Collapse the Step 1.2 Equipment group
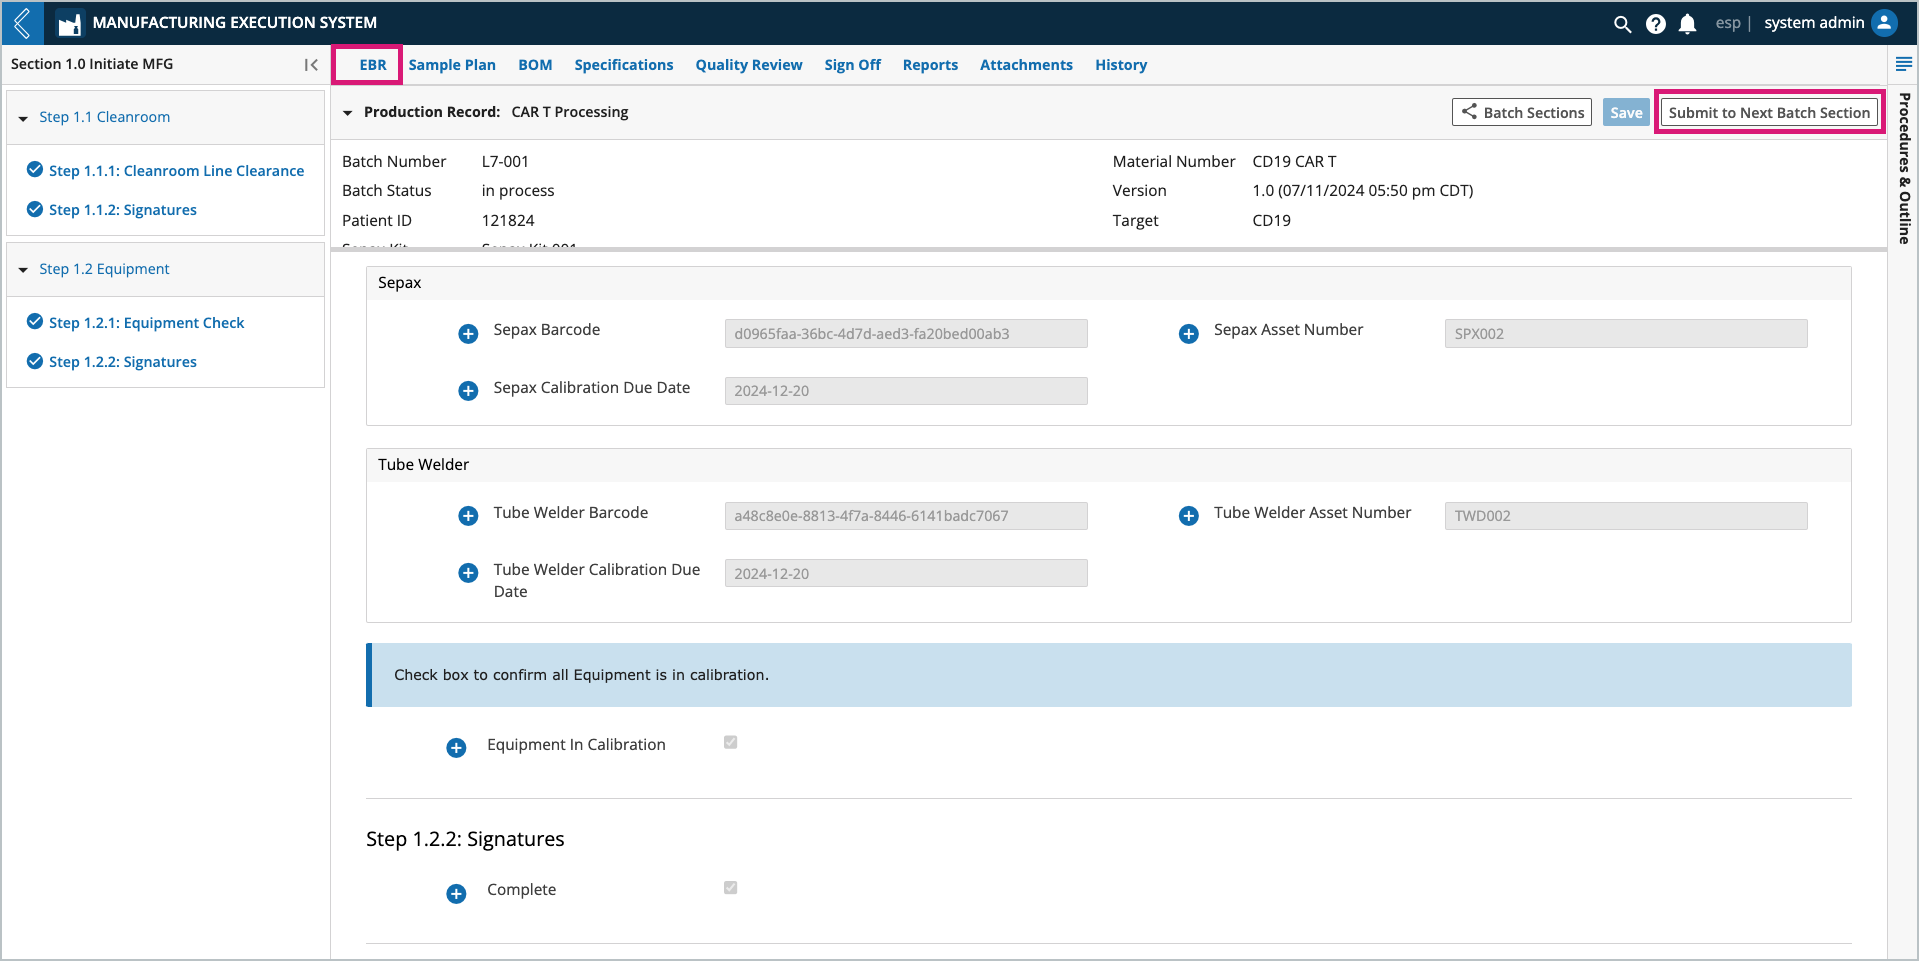The width and height of the screenshot is (1919, 961). click(x=23, y=270)
